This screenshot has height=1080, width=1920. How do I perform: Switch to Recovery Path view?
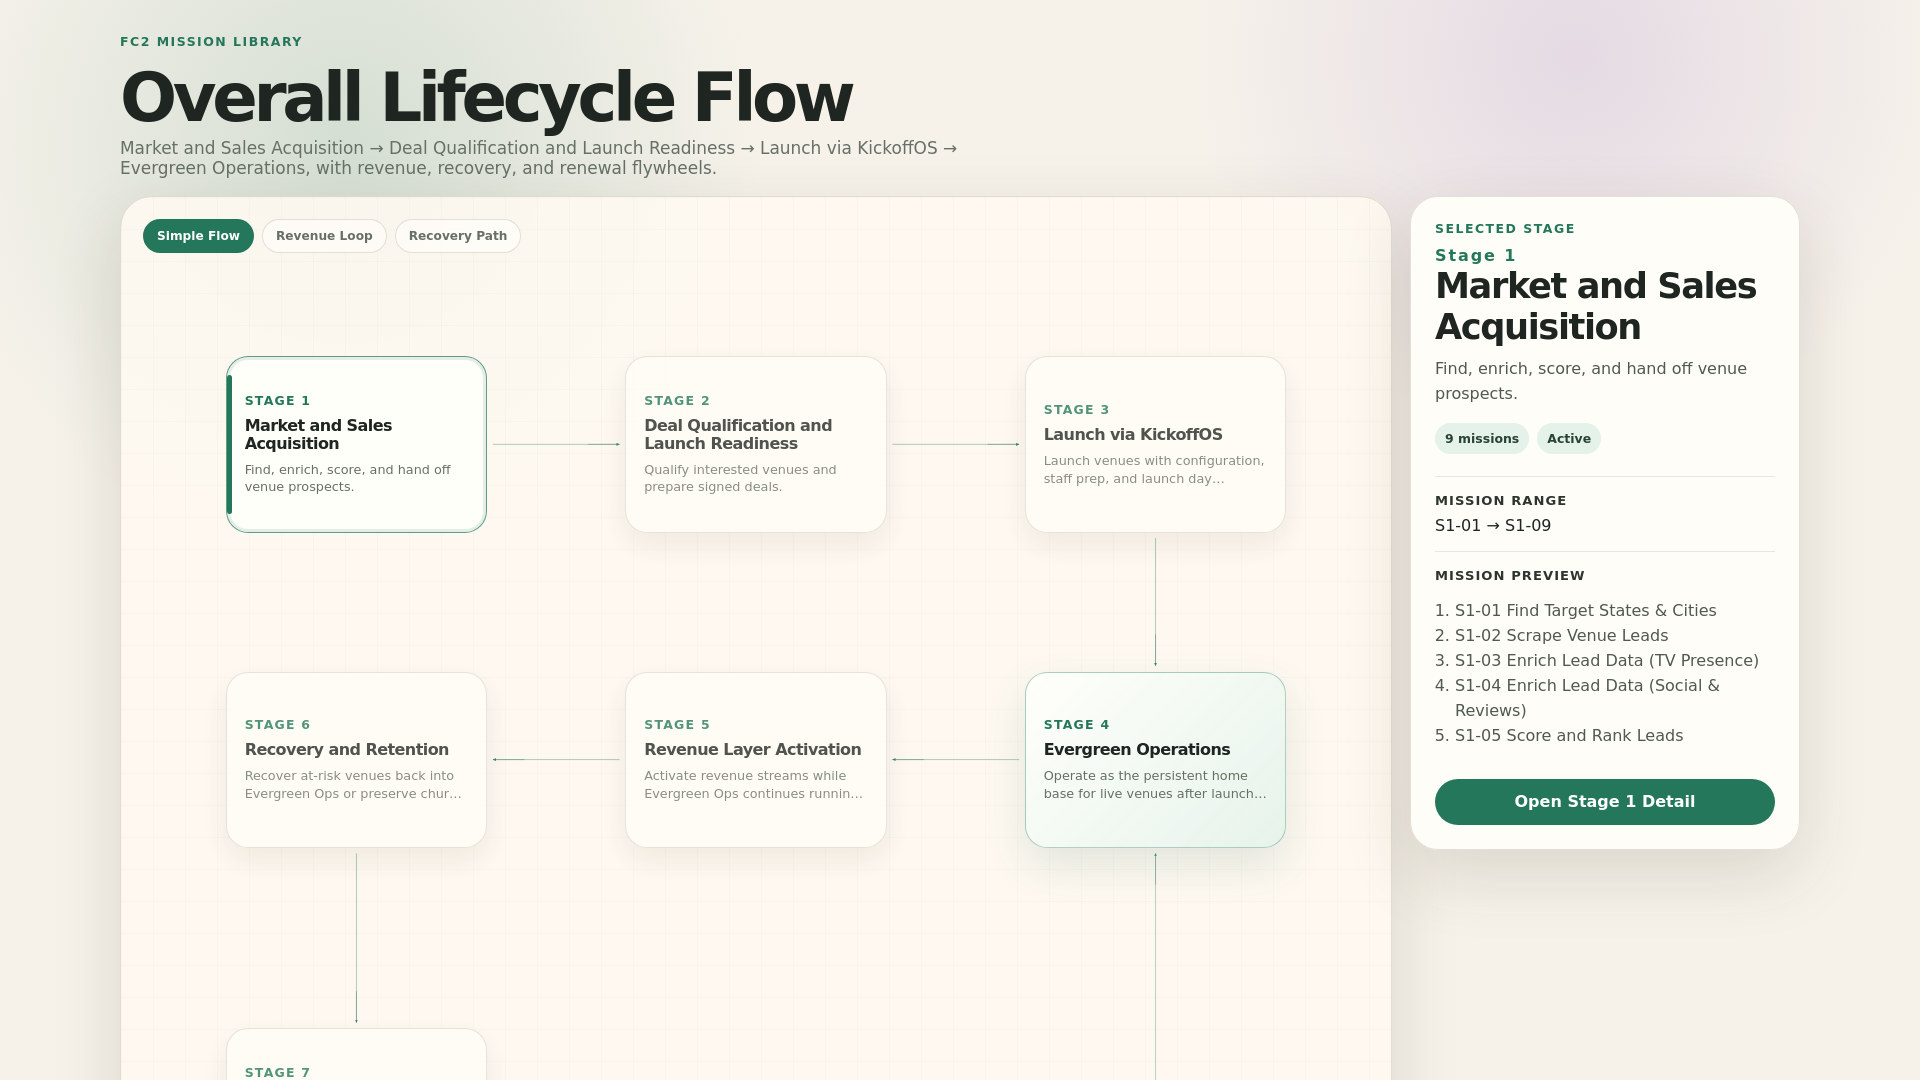pyautogui.click(x=458, y=236)
